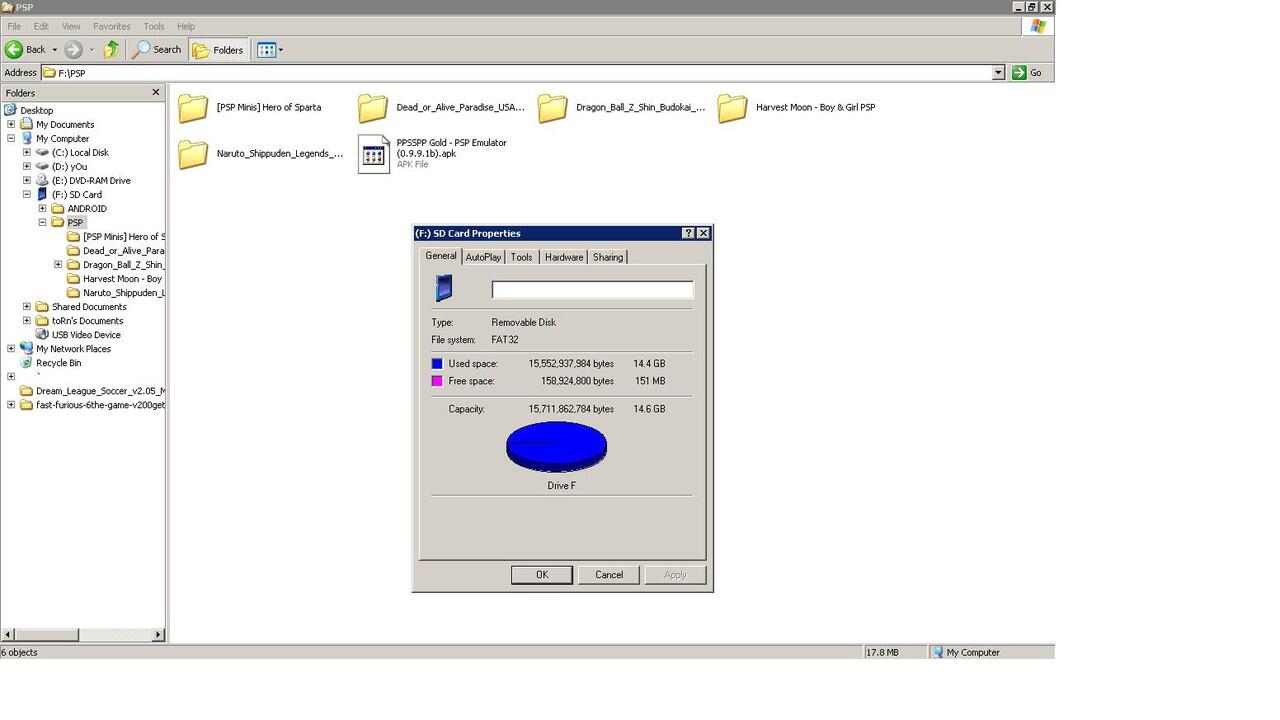1280x720 pixels.
Task: Open the File menu
Action: [14, 26]
